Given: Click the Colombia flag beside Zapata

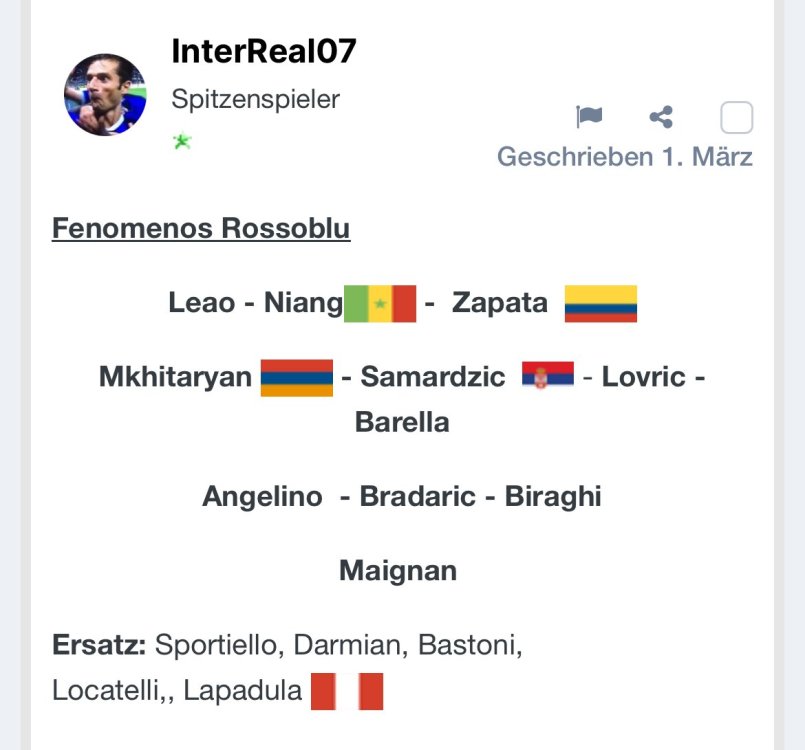Looking at the screenshot, I should [601, 303].
